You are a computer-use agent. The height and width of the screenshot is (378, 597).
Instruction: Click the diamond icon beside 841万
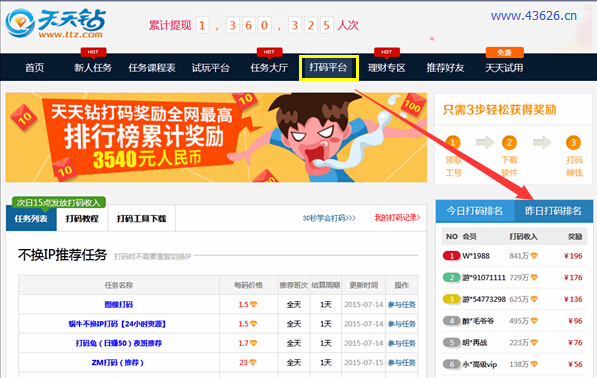(x=534, y=256)
